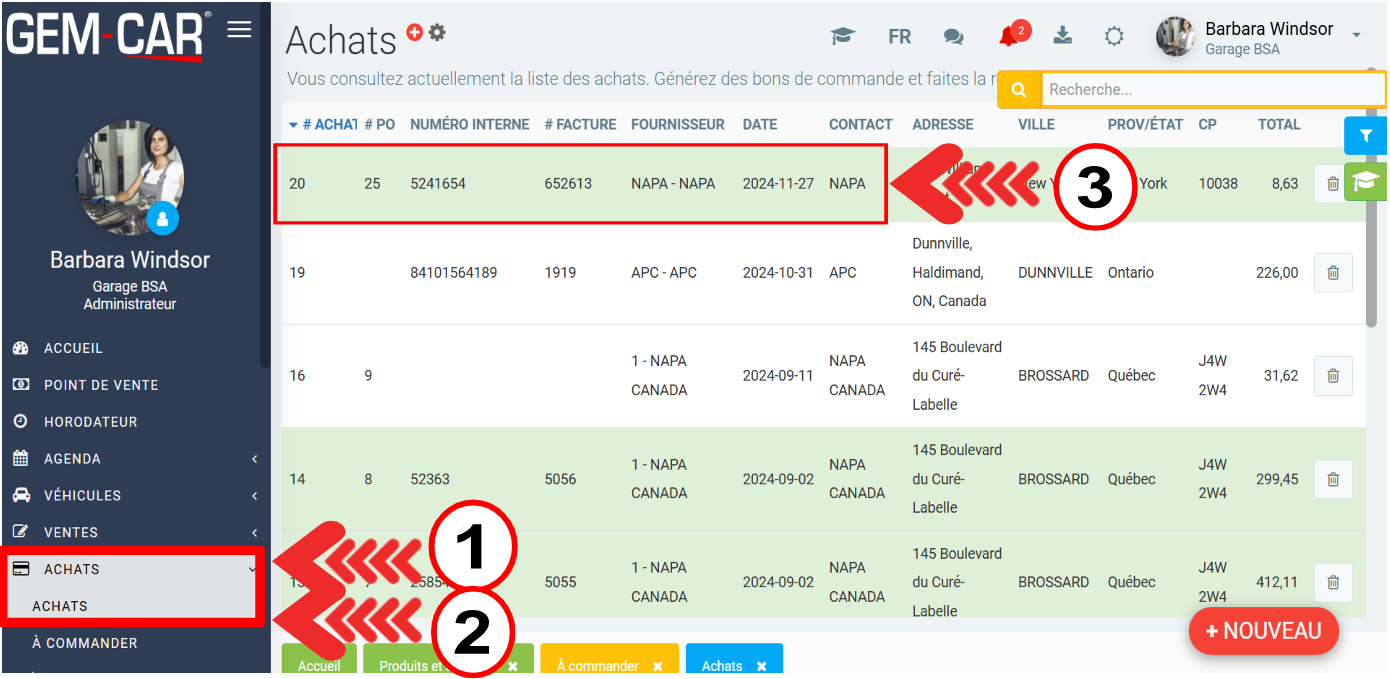Open the chat messages icon
The height and width of the screenshot is (679, 1390).
[x=953, y=37]
